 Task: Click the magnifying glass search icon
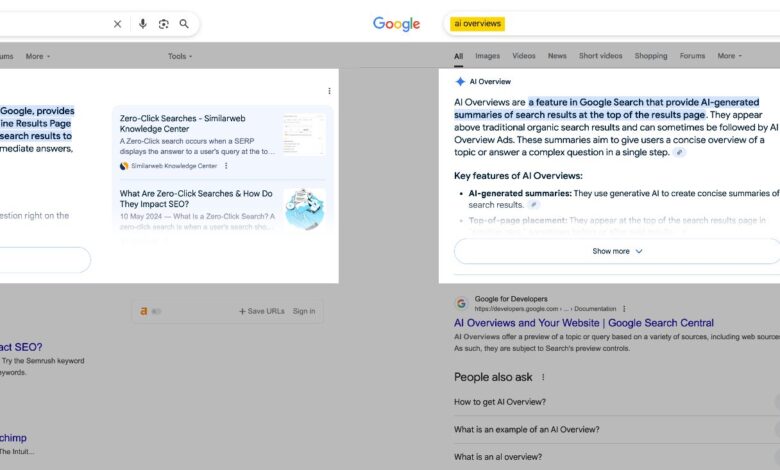pos(184,24)
